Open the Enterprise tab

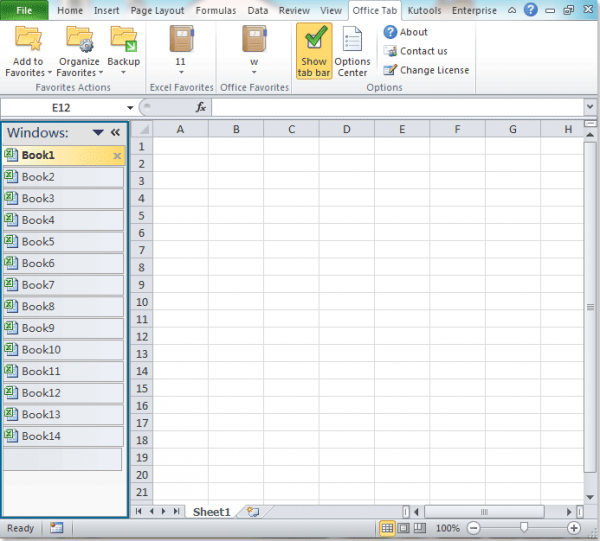tap(474, 11)
